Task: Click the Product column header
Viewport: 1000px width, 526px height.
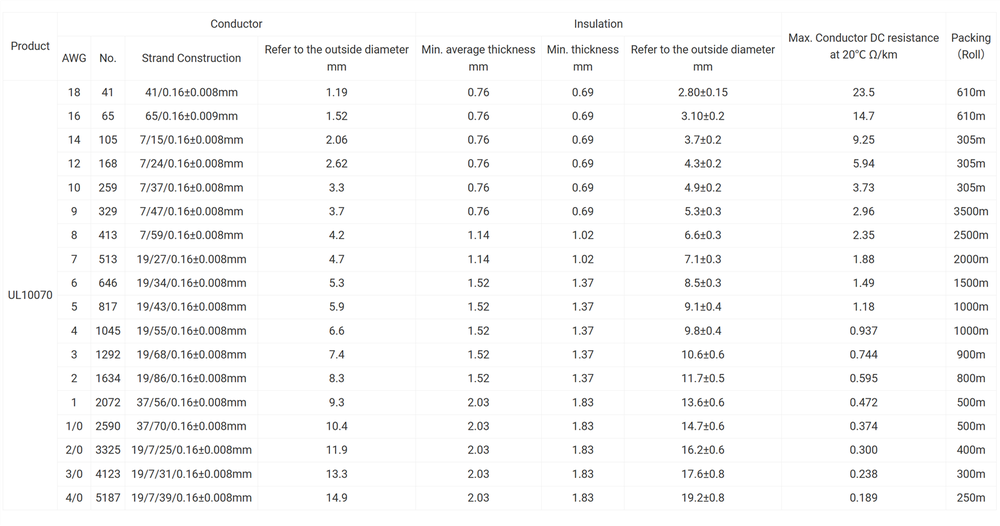Action: [x=30, y=46]
